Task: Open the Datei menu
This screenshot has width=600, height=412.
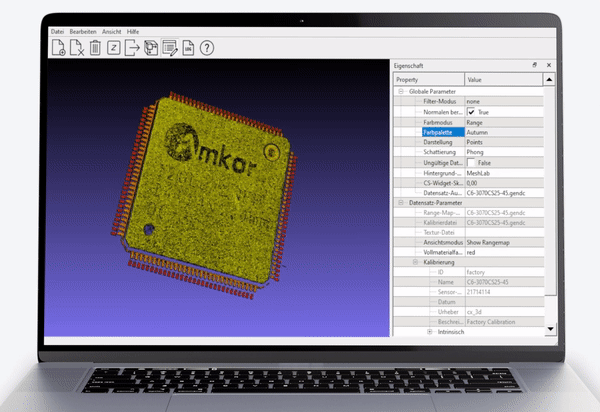Action: tap(57, 32)
